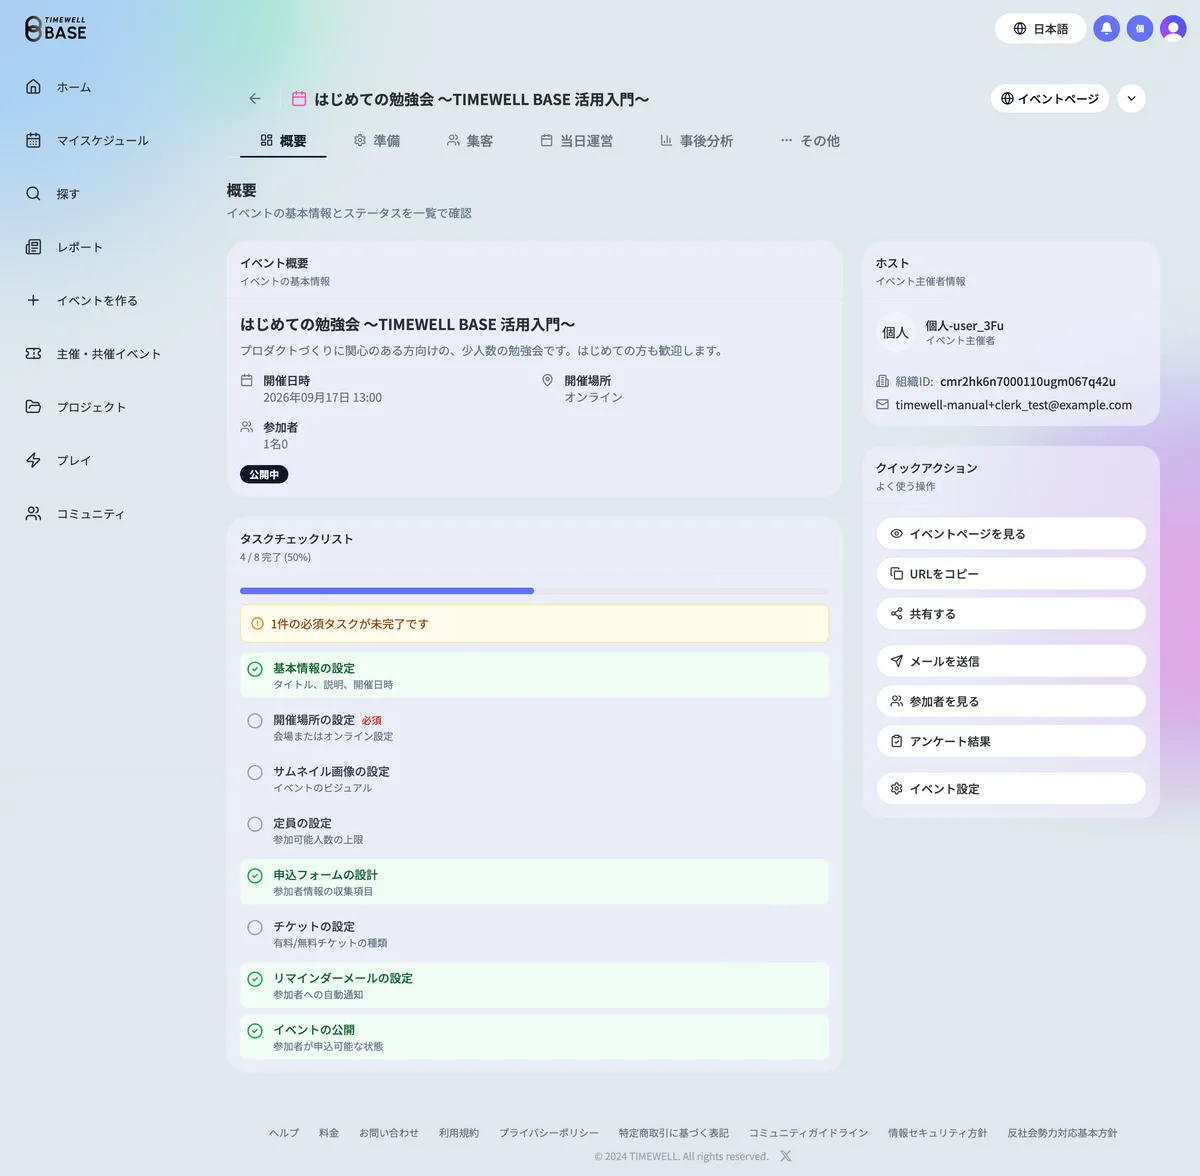Viewport: 1200px width, 1176px height.
Task: Click イベント設定 quick action
Action: (x=1011, y=789)
